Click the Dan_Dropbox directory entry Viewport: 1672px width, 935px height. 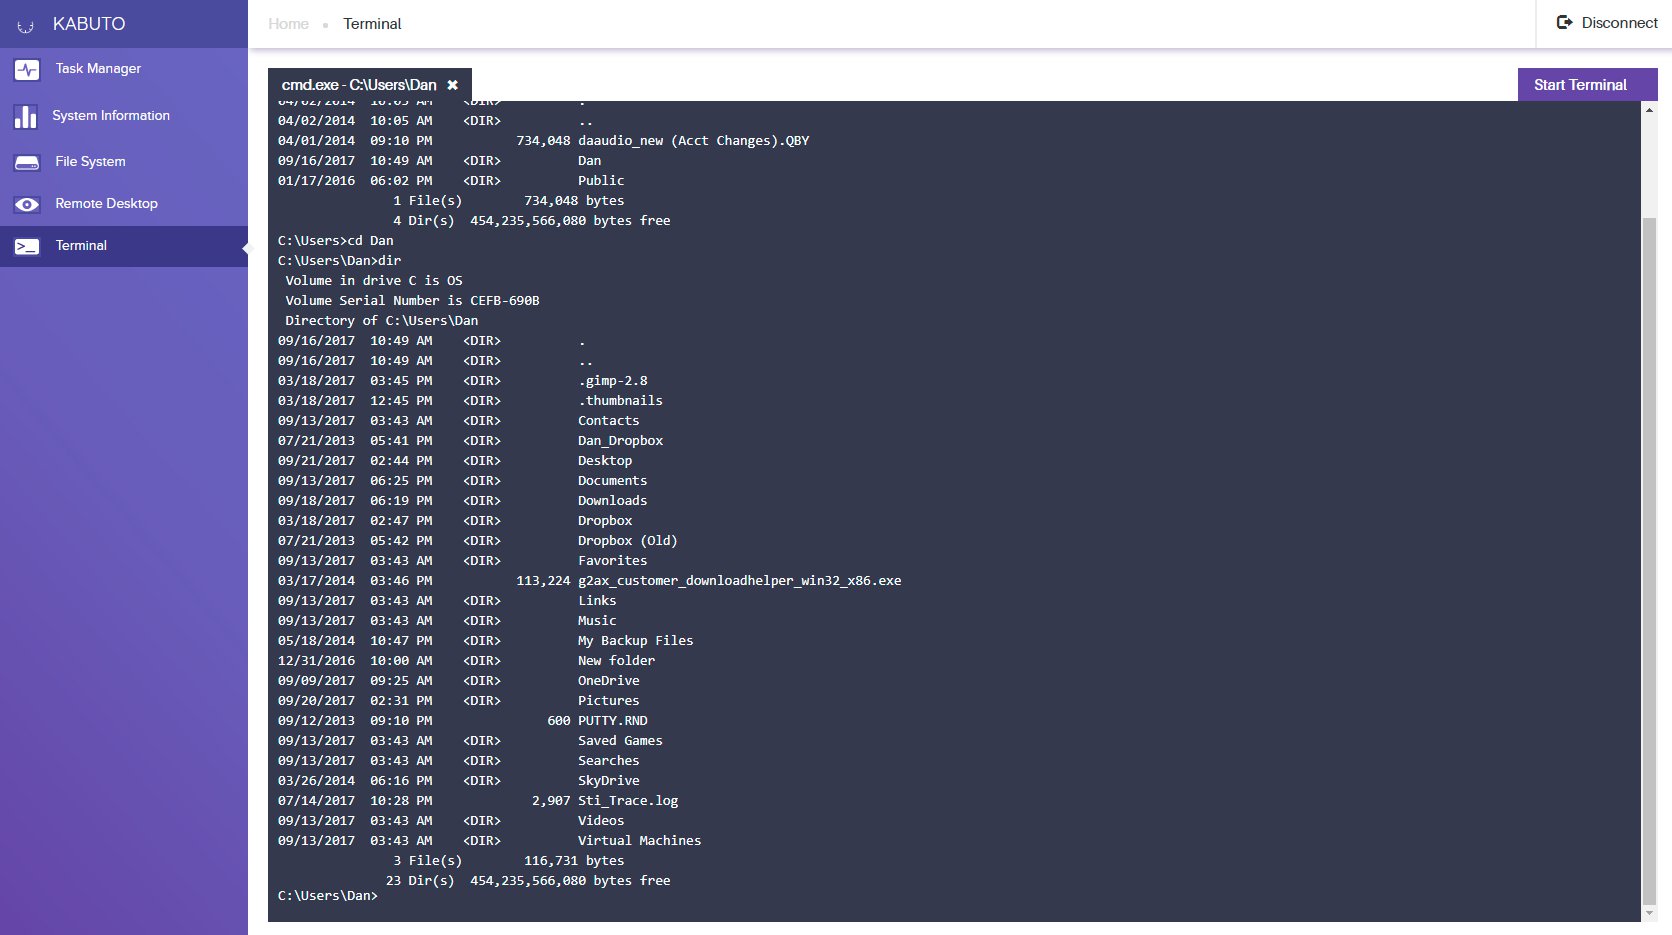[x=620, y=441]
